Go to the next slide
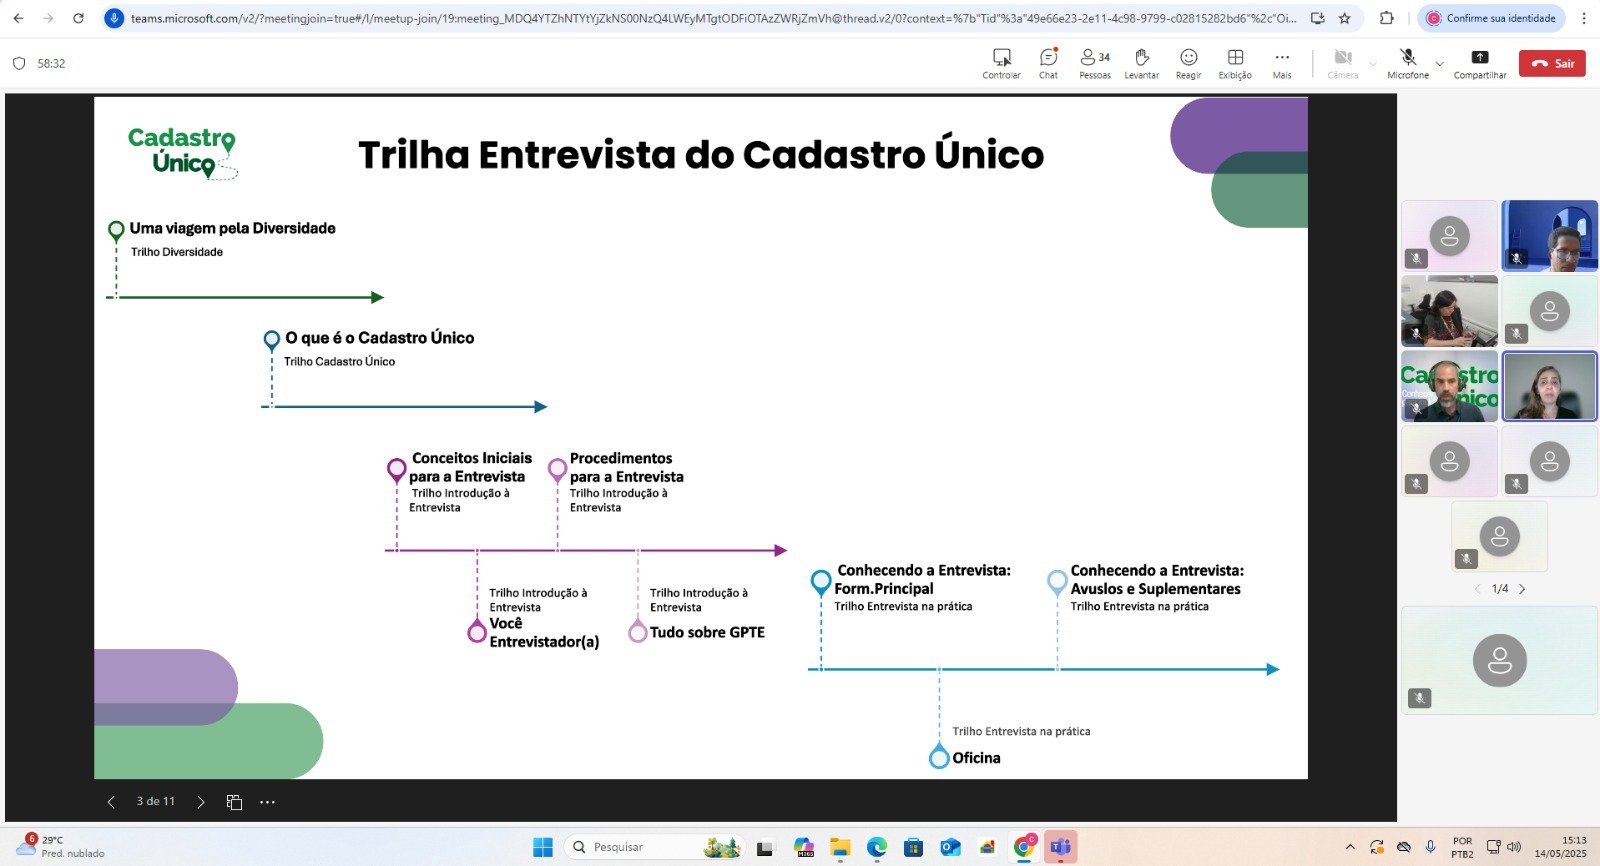This screenshot has width=1600, height=866. (201, 802)
